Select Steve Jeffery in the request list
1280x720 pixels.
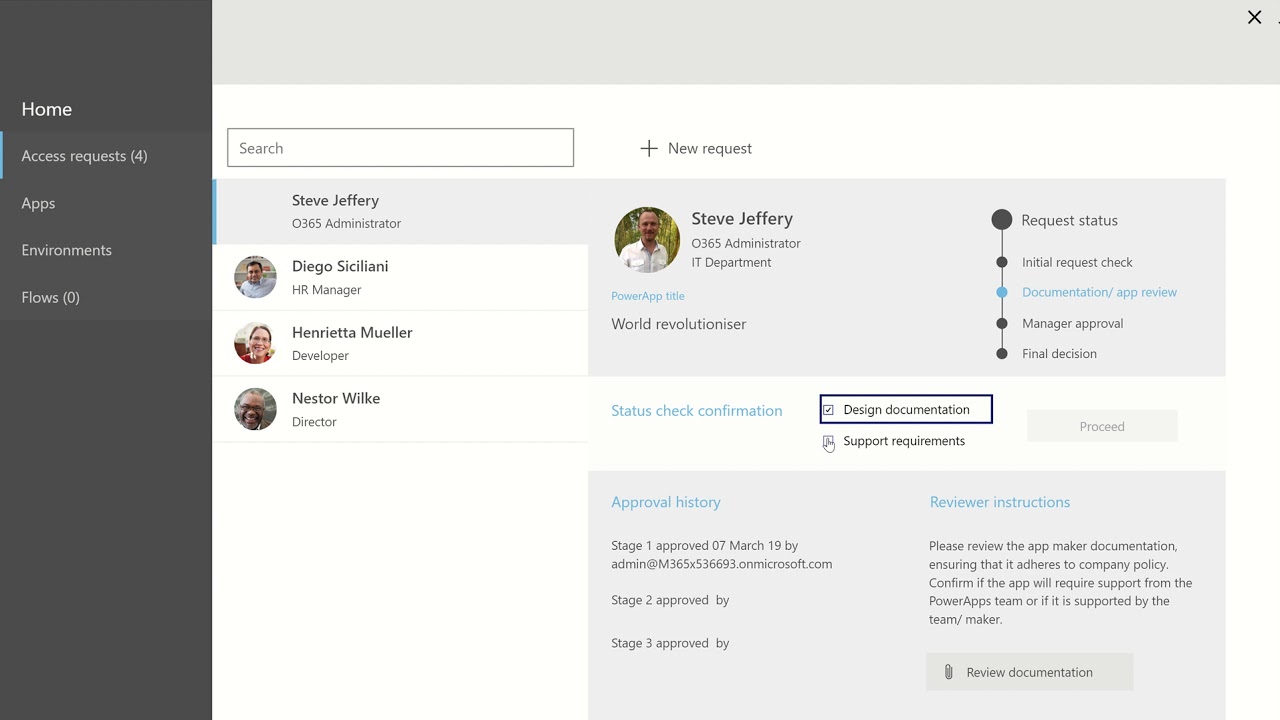click(400, 211)
